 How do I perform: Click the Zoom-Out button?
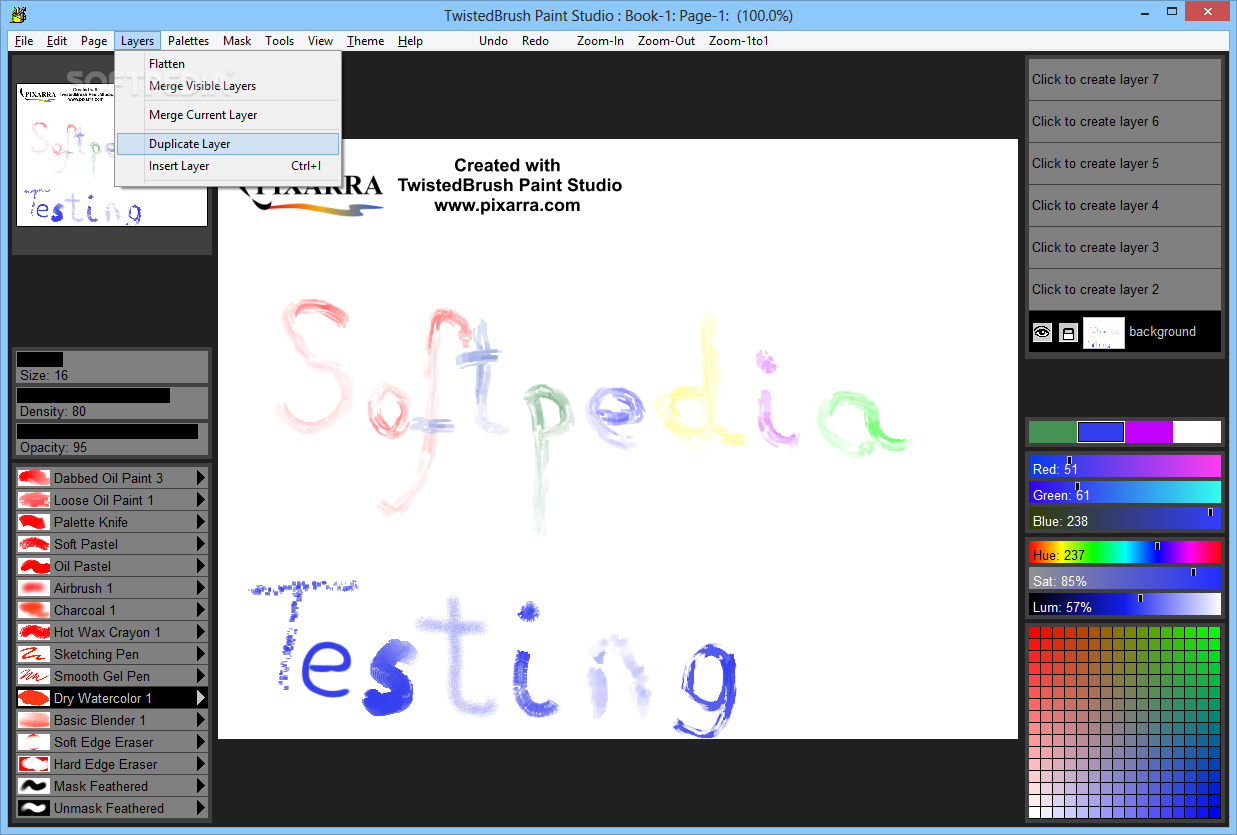(x=666, y=41)
